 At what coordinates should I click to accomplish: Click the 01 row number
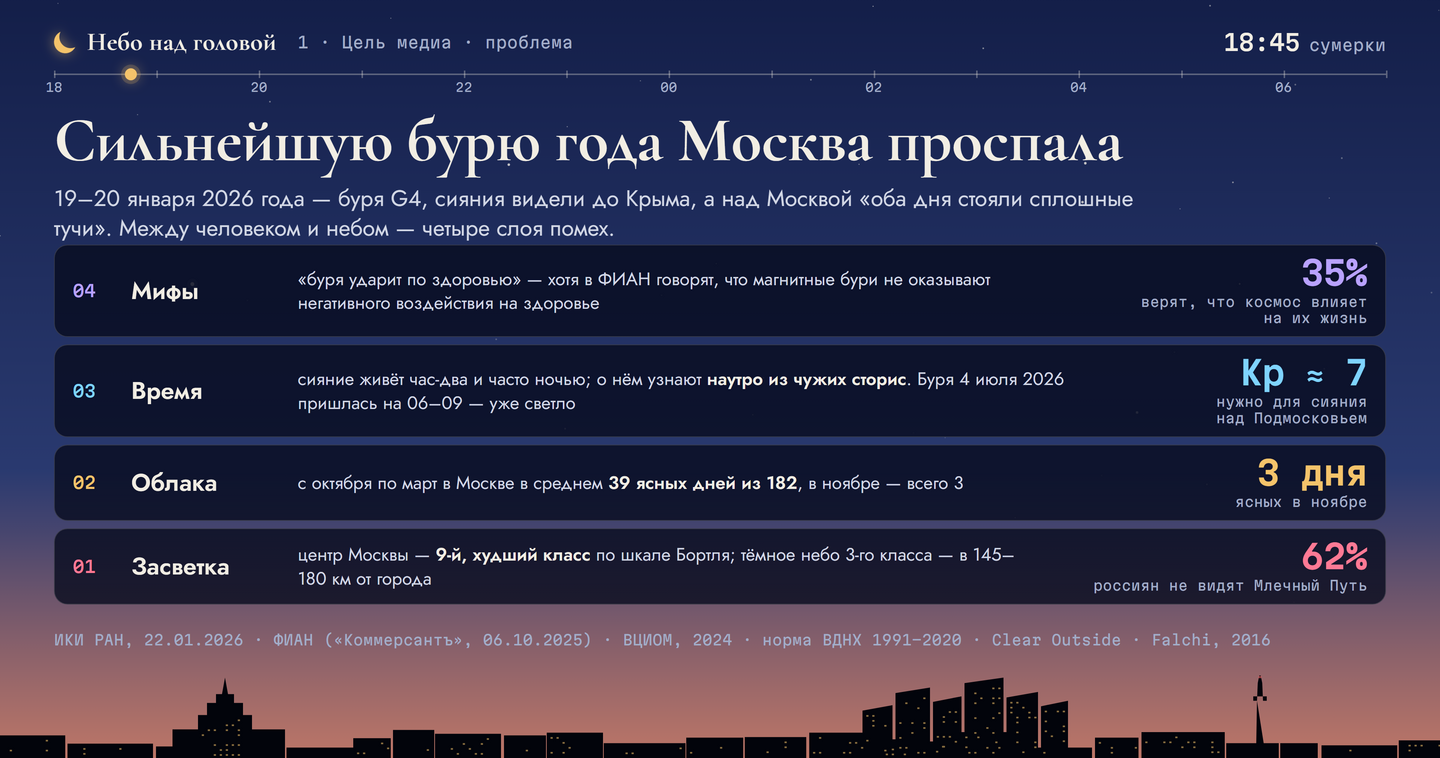click(x=84, y=567)
